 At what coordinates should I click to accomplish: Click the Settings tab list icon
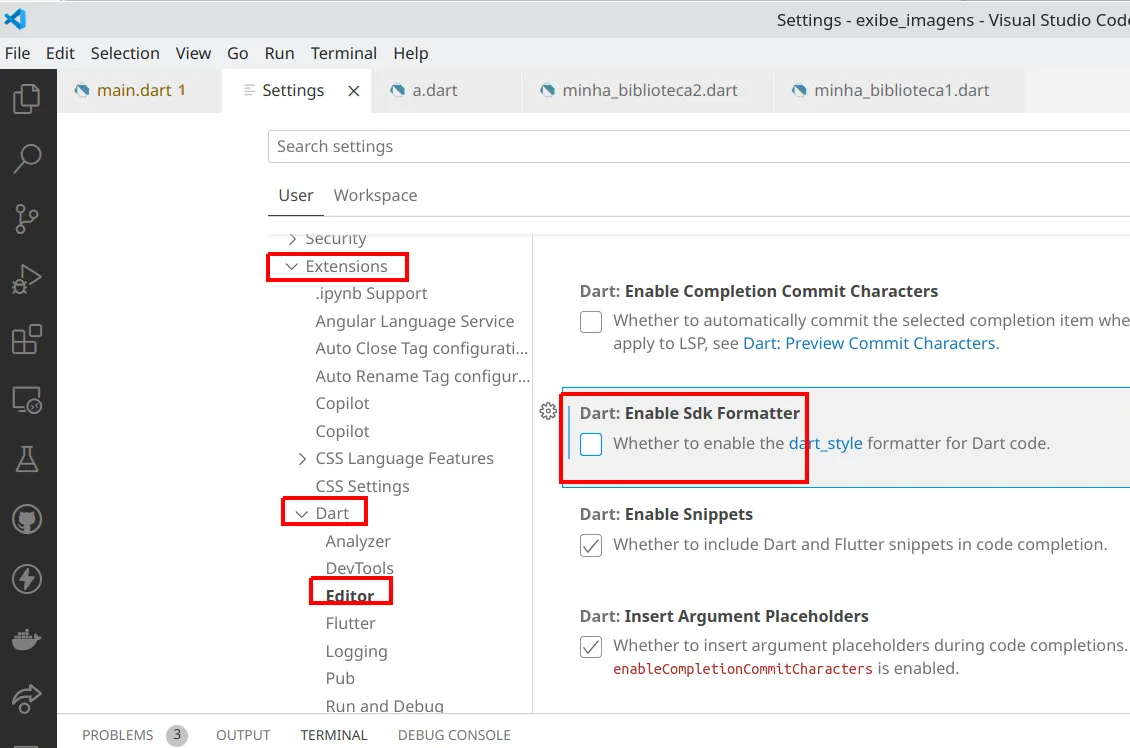click(249, 90)
